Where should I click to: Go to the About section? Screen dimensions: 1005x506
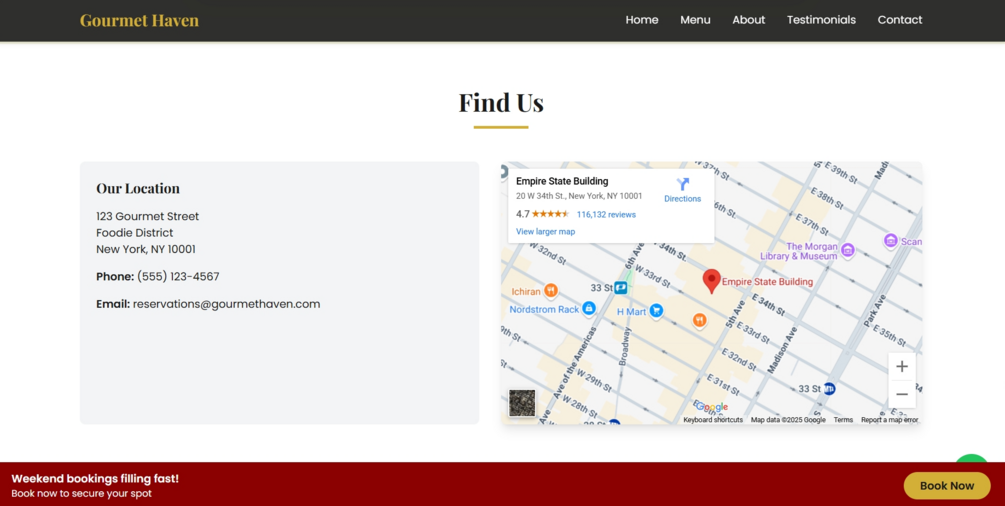[749, 20]
